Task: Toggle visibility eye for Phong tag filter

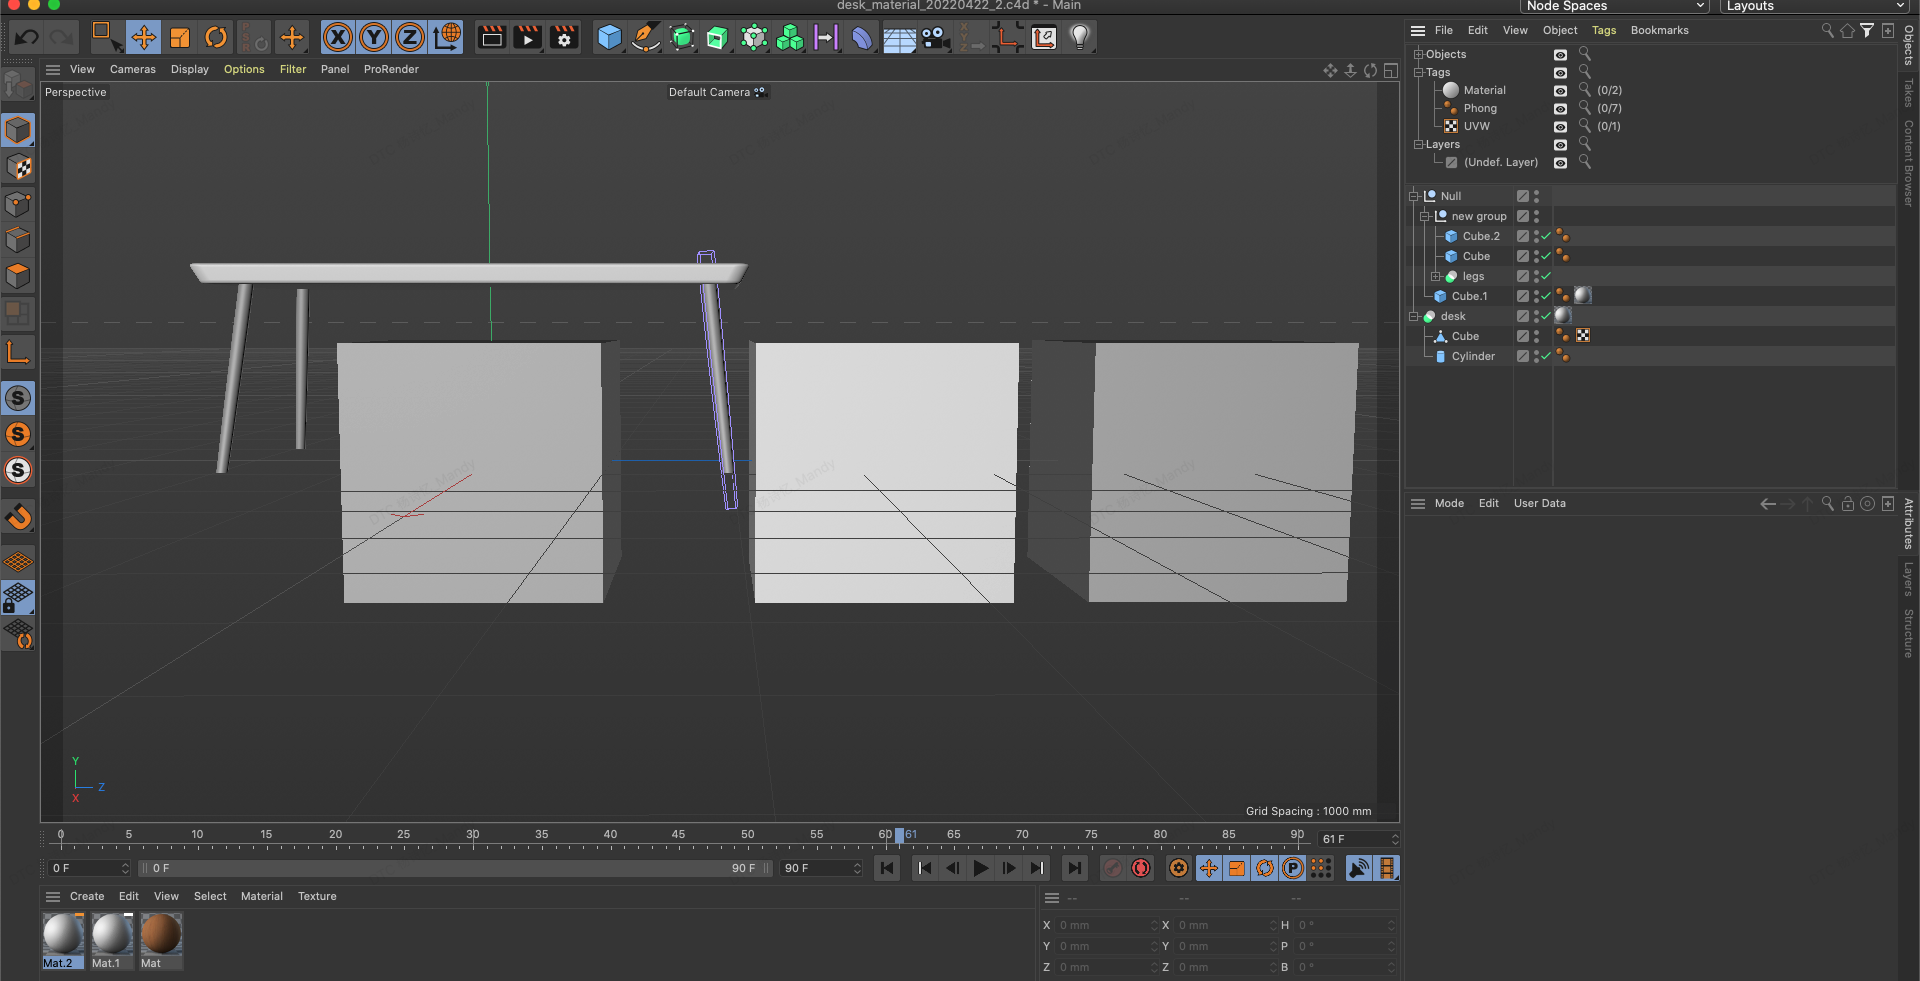Action: (1560, 108)
